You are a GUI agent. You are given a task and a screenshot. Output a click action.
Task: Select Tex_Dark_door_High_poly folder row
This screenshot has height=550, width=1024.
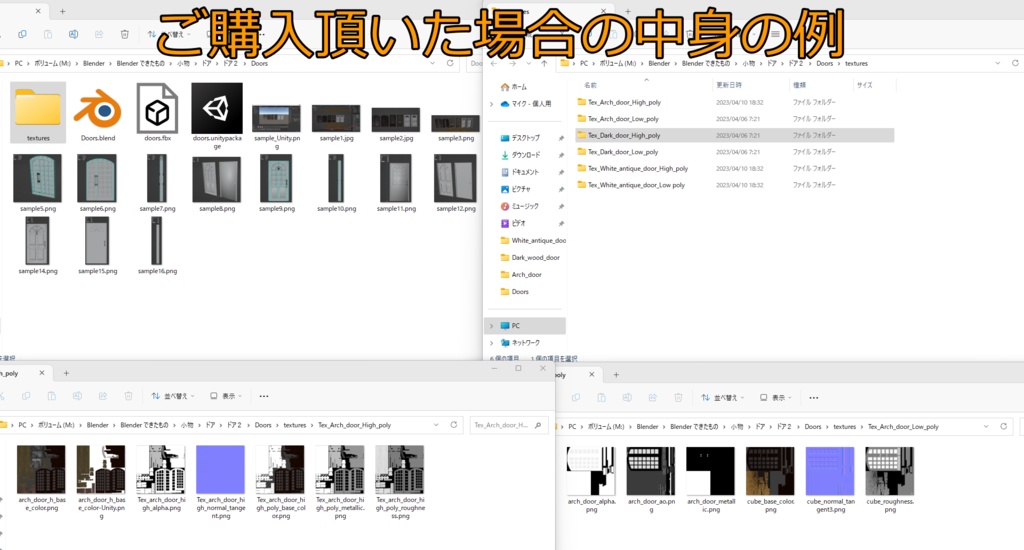pos(735,135)
